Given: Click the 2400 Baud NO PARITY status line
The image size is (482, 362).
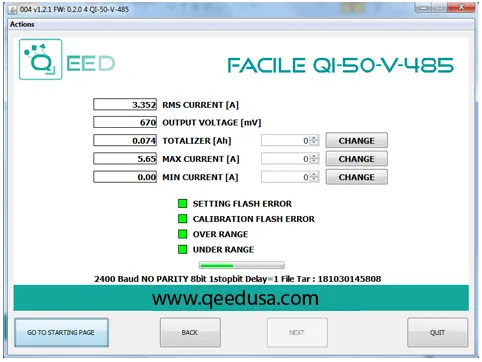Looking at the screenshot, I should pos(238,279).
